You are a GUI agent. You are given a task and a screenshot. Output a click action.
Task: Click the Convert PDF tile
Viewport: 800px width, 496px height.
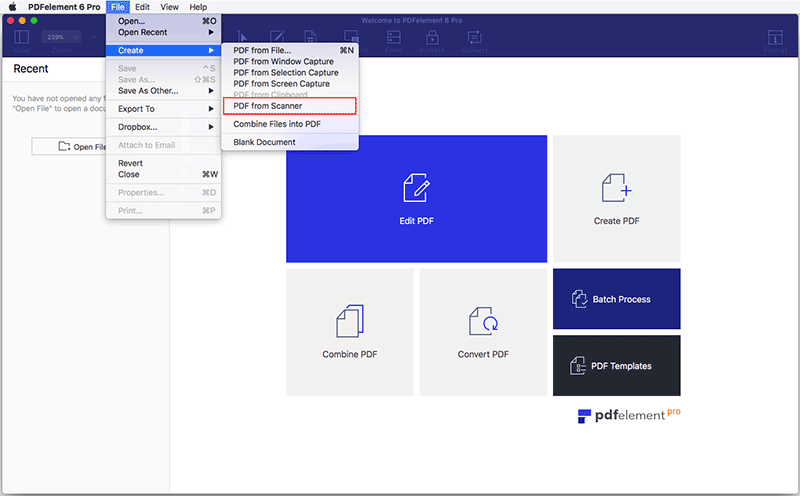483,332
